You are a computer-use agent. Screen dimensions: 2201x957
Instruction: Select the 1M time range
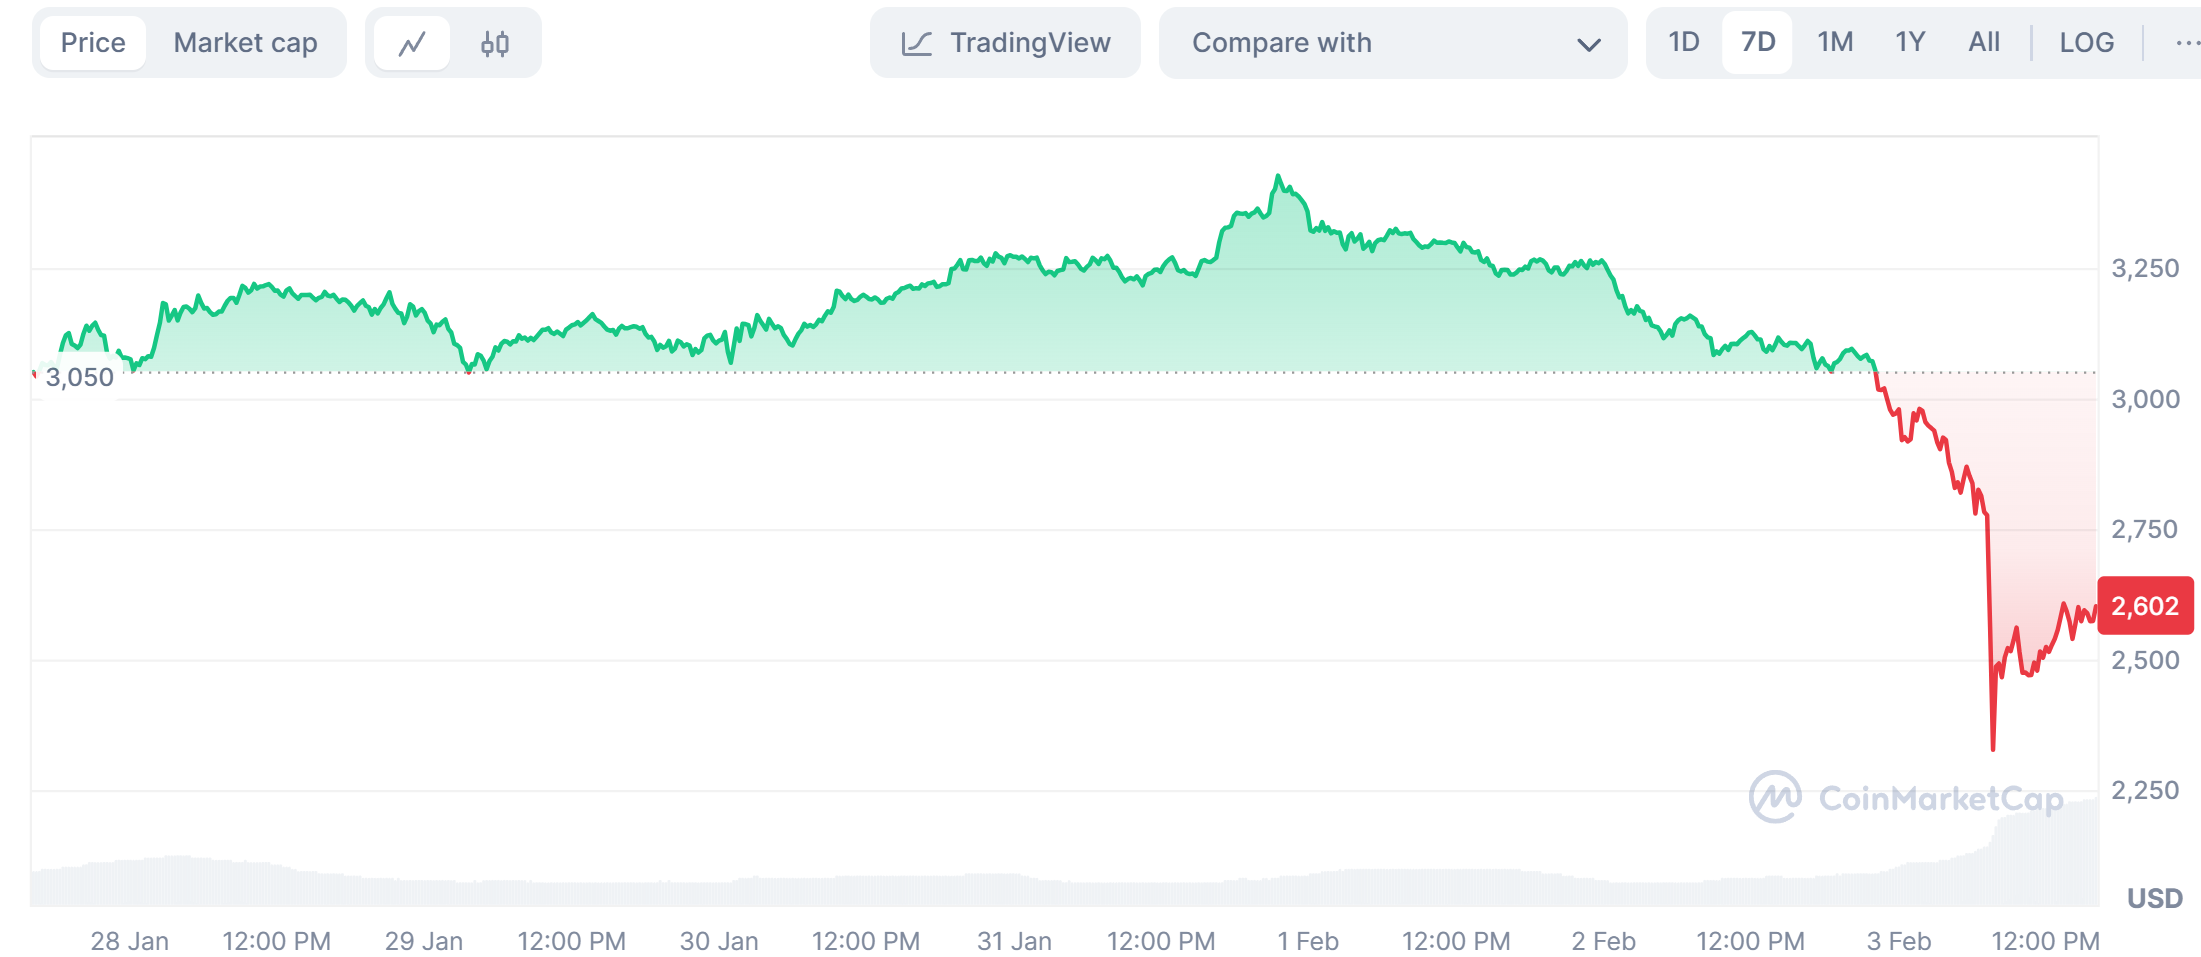1834,42
